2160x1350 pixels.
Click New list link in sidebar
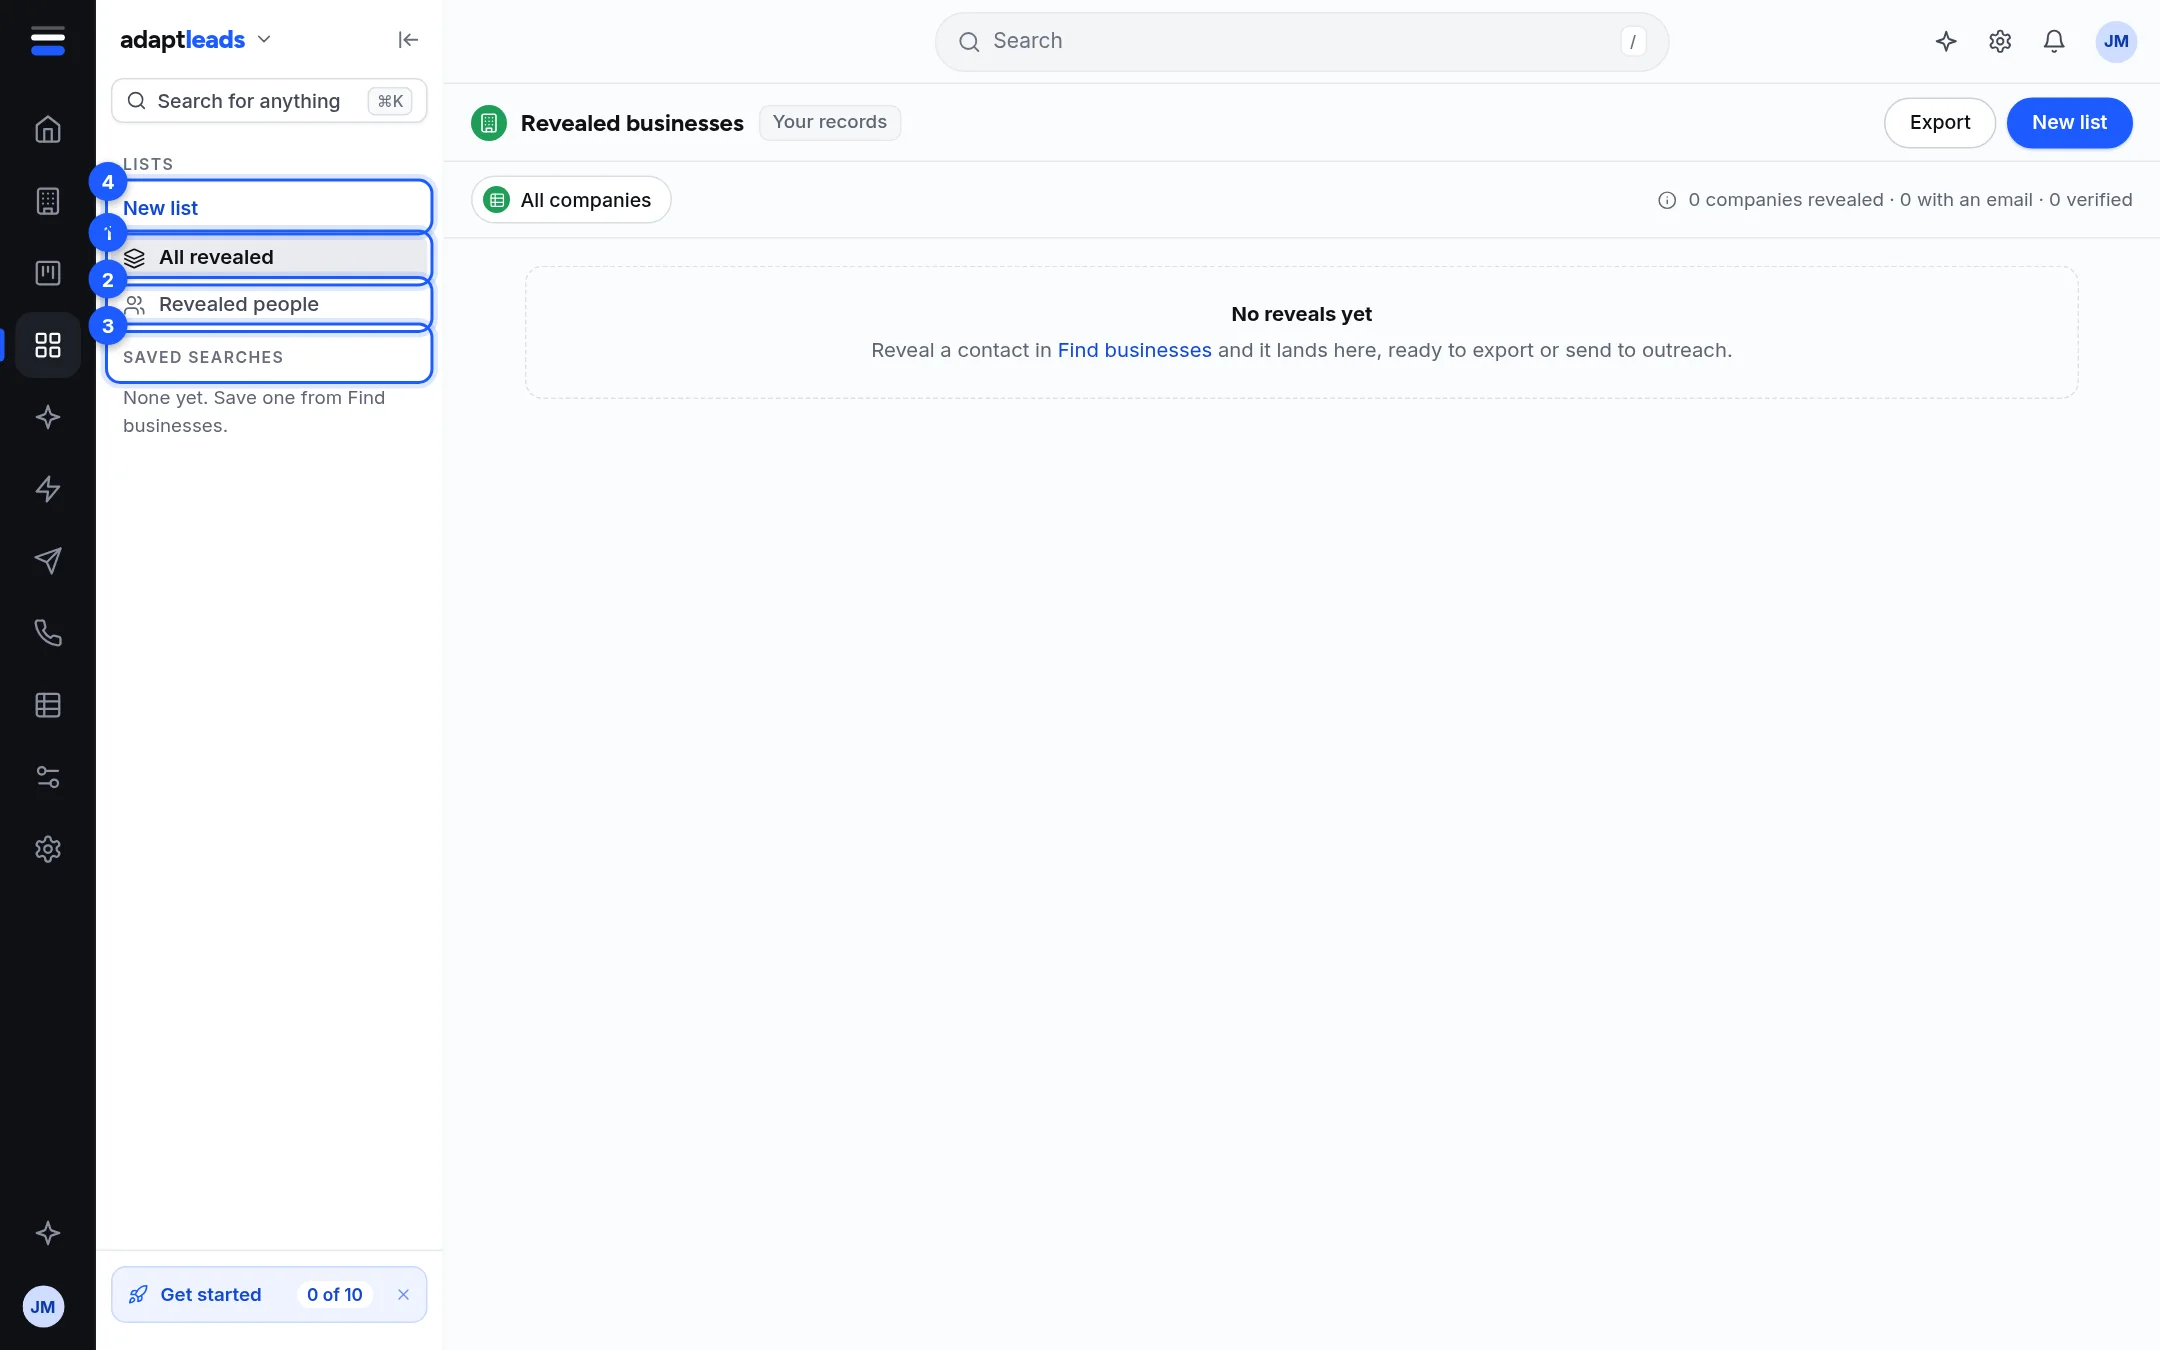pos(160,208)
